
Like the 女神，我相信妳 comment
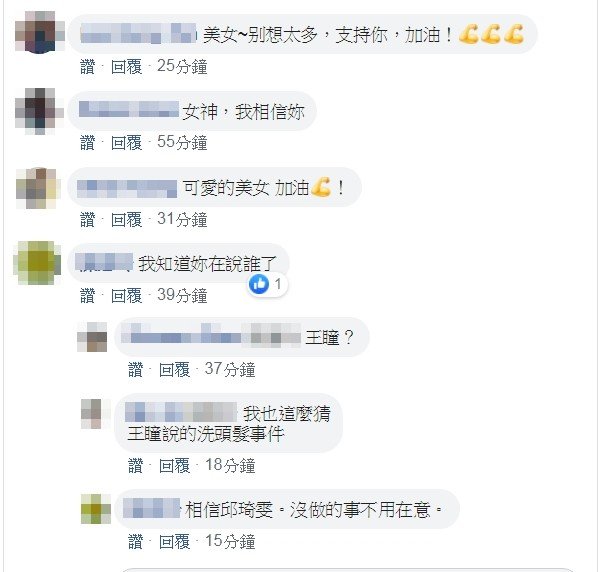coord(88,143)
